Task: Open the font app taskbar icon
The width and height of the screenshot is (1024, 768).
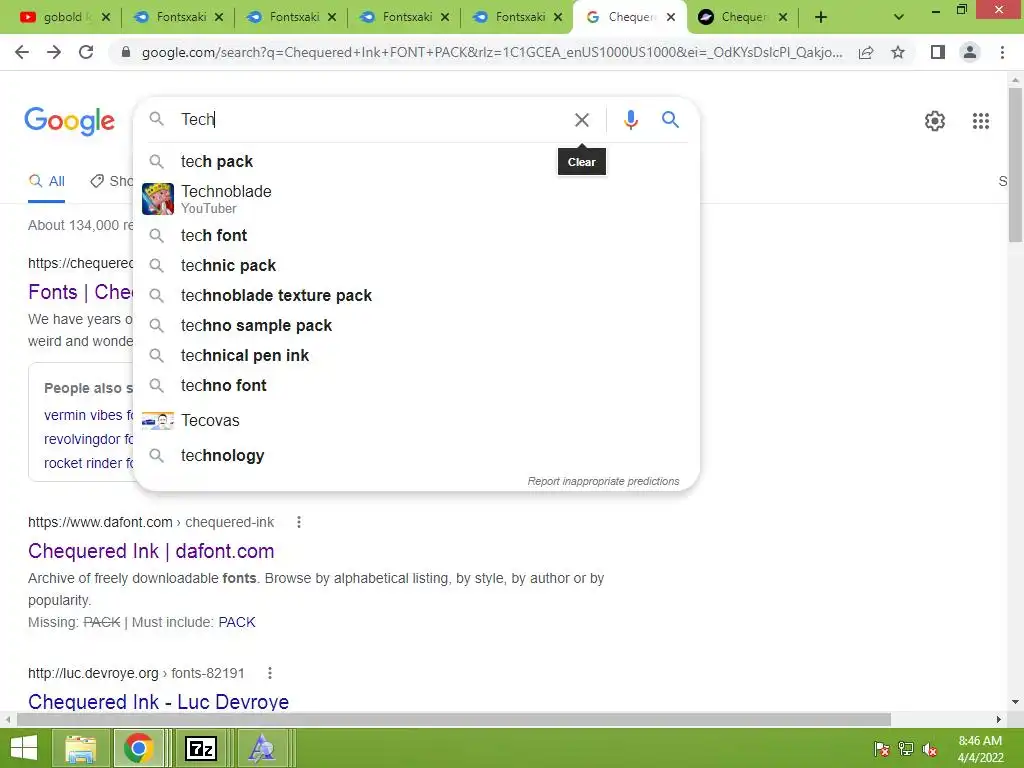Action: pyautogui.click(x=262, y=748)
